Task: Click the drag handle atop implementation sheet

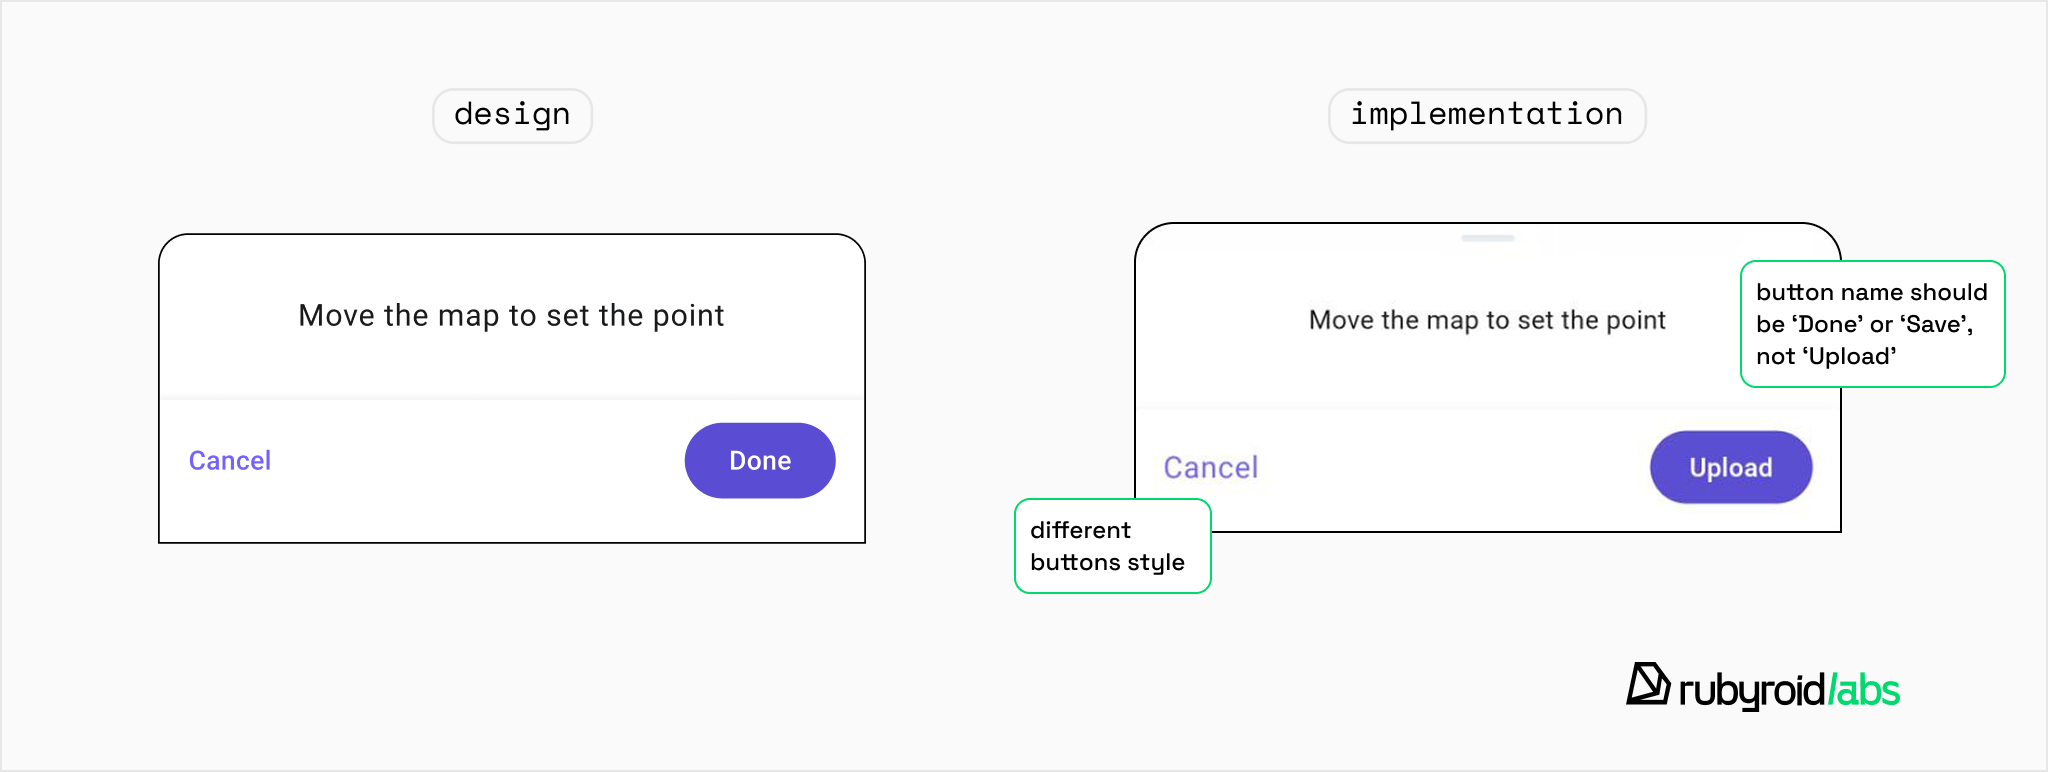Action: 1487,238
